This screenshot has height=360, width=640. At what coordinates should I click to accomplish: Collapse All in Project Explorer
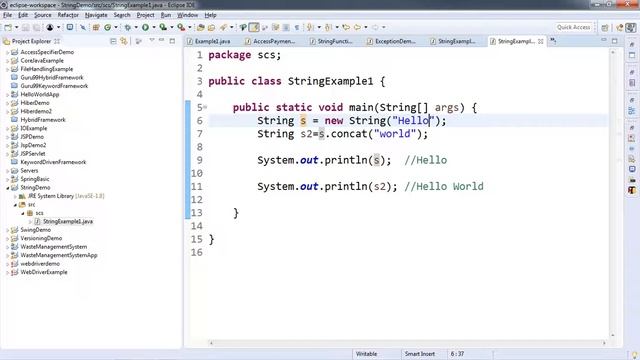click(113, 41)
